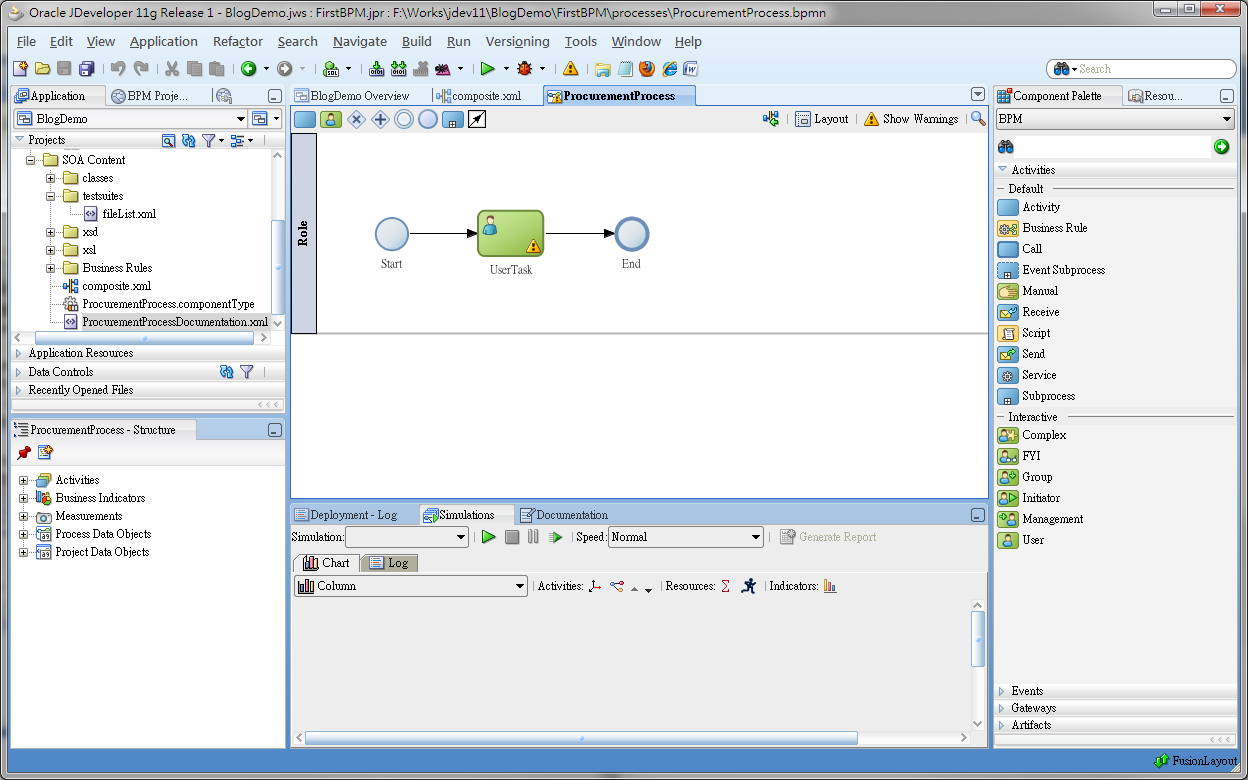Select the sequence flow arrow tool

(x=477, y=119)
